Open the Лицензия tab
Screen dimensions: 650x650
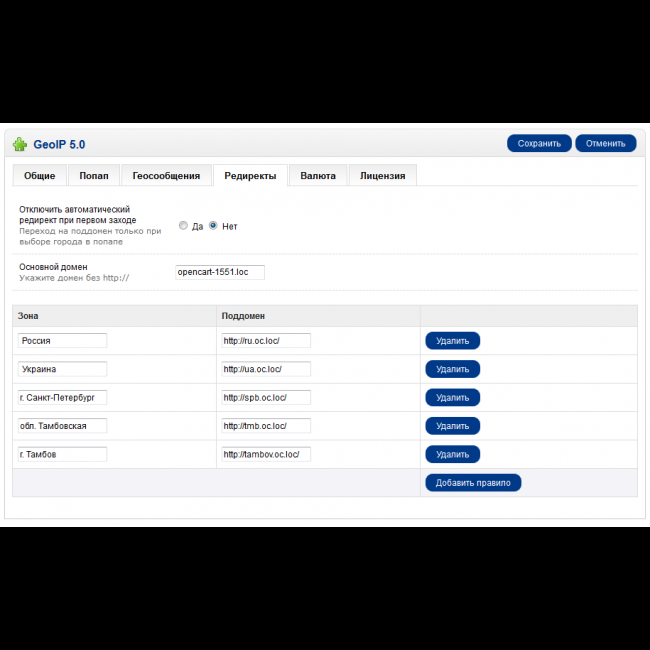pos(382,176)
